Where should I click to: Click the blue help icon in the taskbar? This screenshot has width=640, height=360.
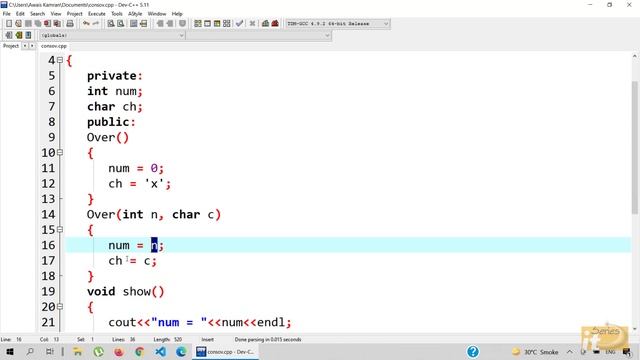(473, 351)
